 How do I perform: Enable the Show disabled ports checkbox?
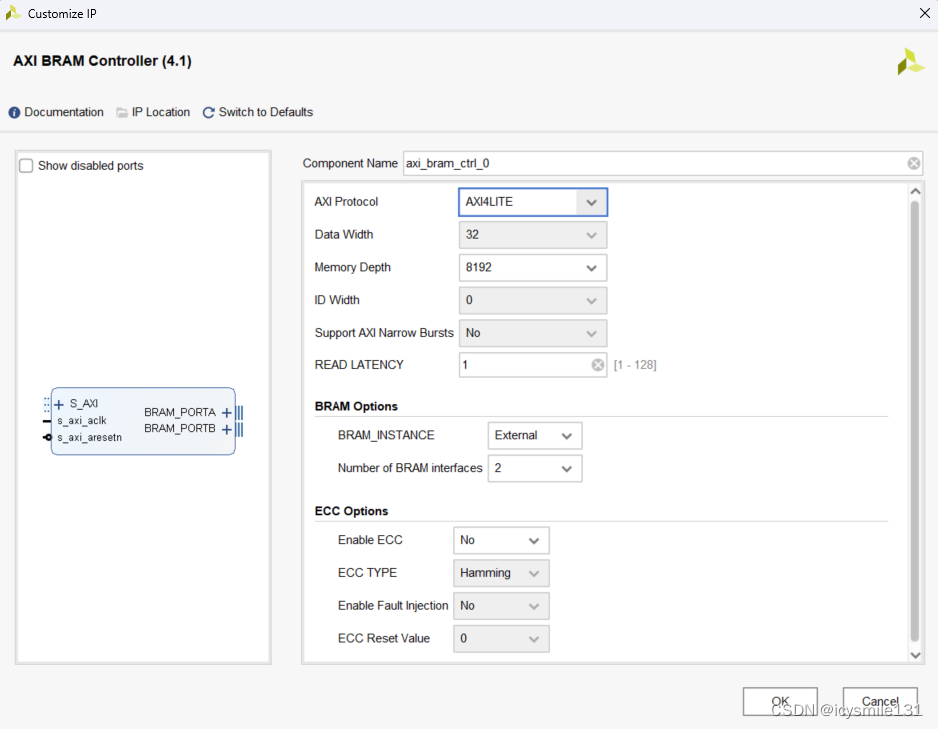[26, 166]
